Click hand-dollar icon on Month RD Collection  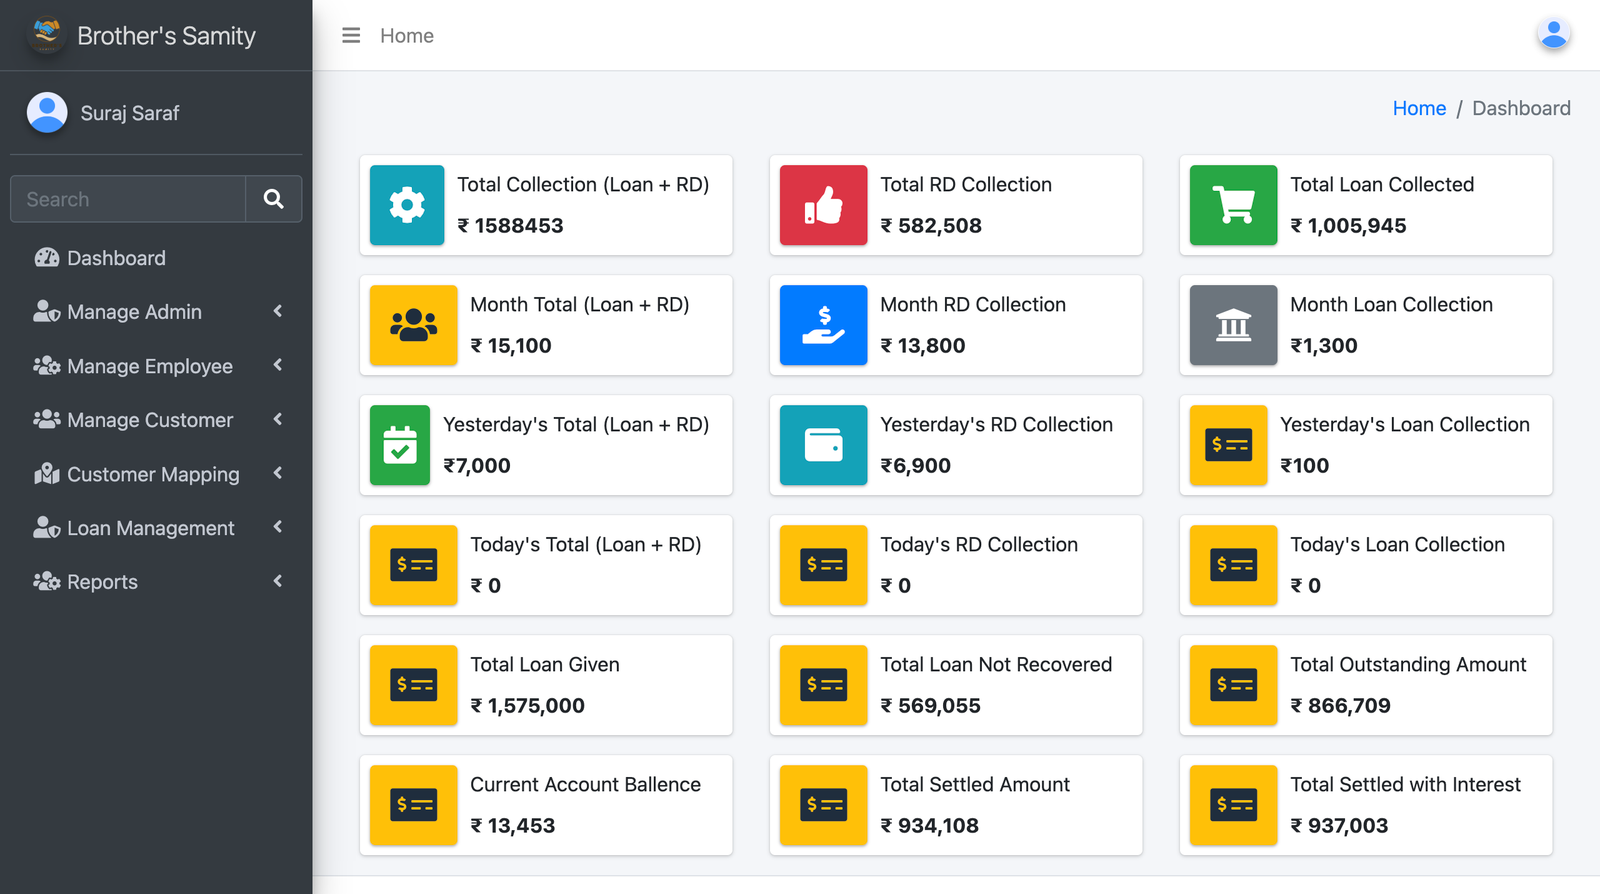tap(824, 325)
